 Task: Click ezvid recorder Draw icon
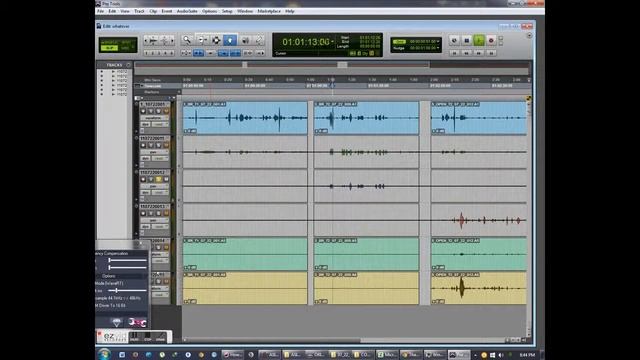tap(160, 337)
